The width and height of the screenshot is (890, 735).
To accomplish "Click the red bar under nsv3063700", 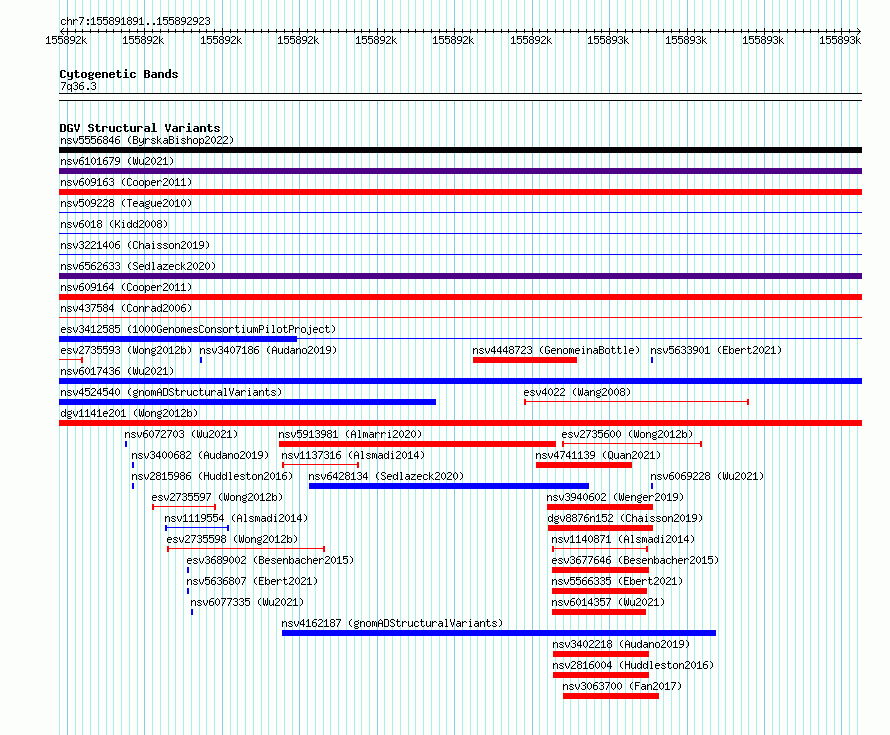I will click(611, 696).
